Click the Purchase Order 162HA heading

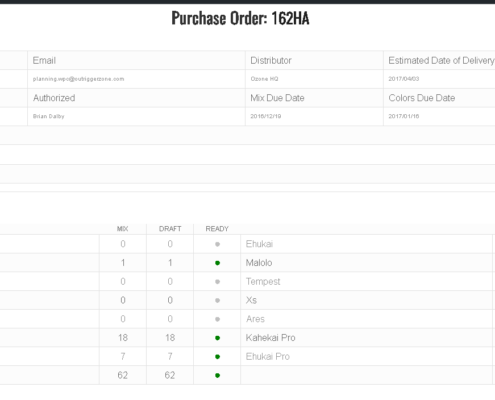pos(240,18)
